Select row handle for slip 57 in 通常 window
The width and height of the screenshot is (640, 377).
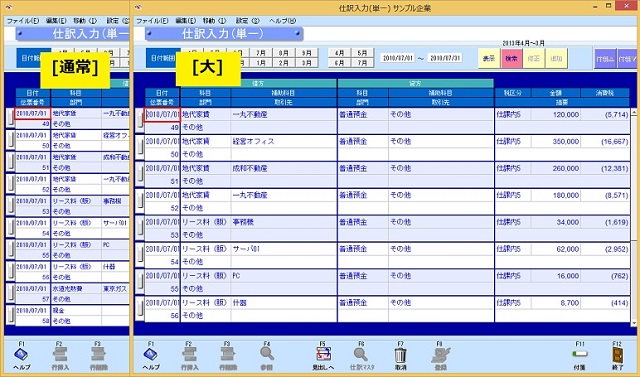click(11, 294)
